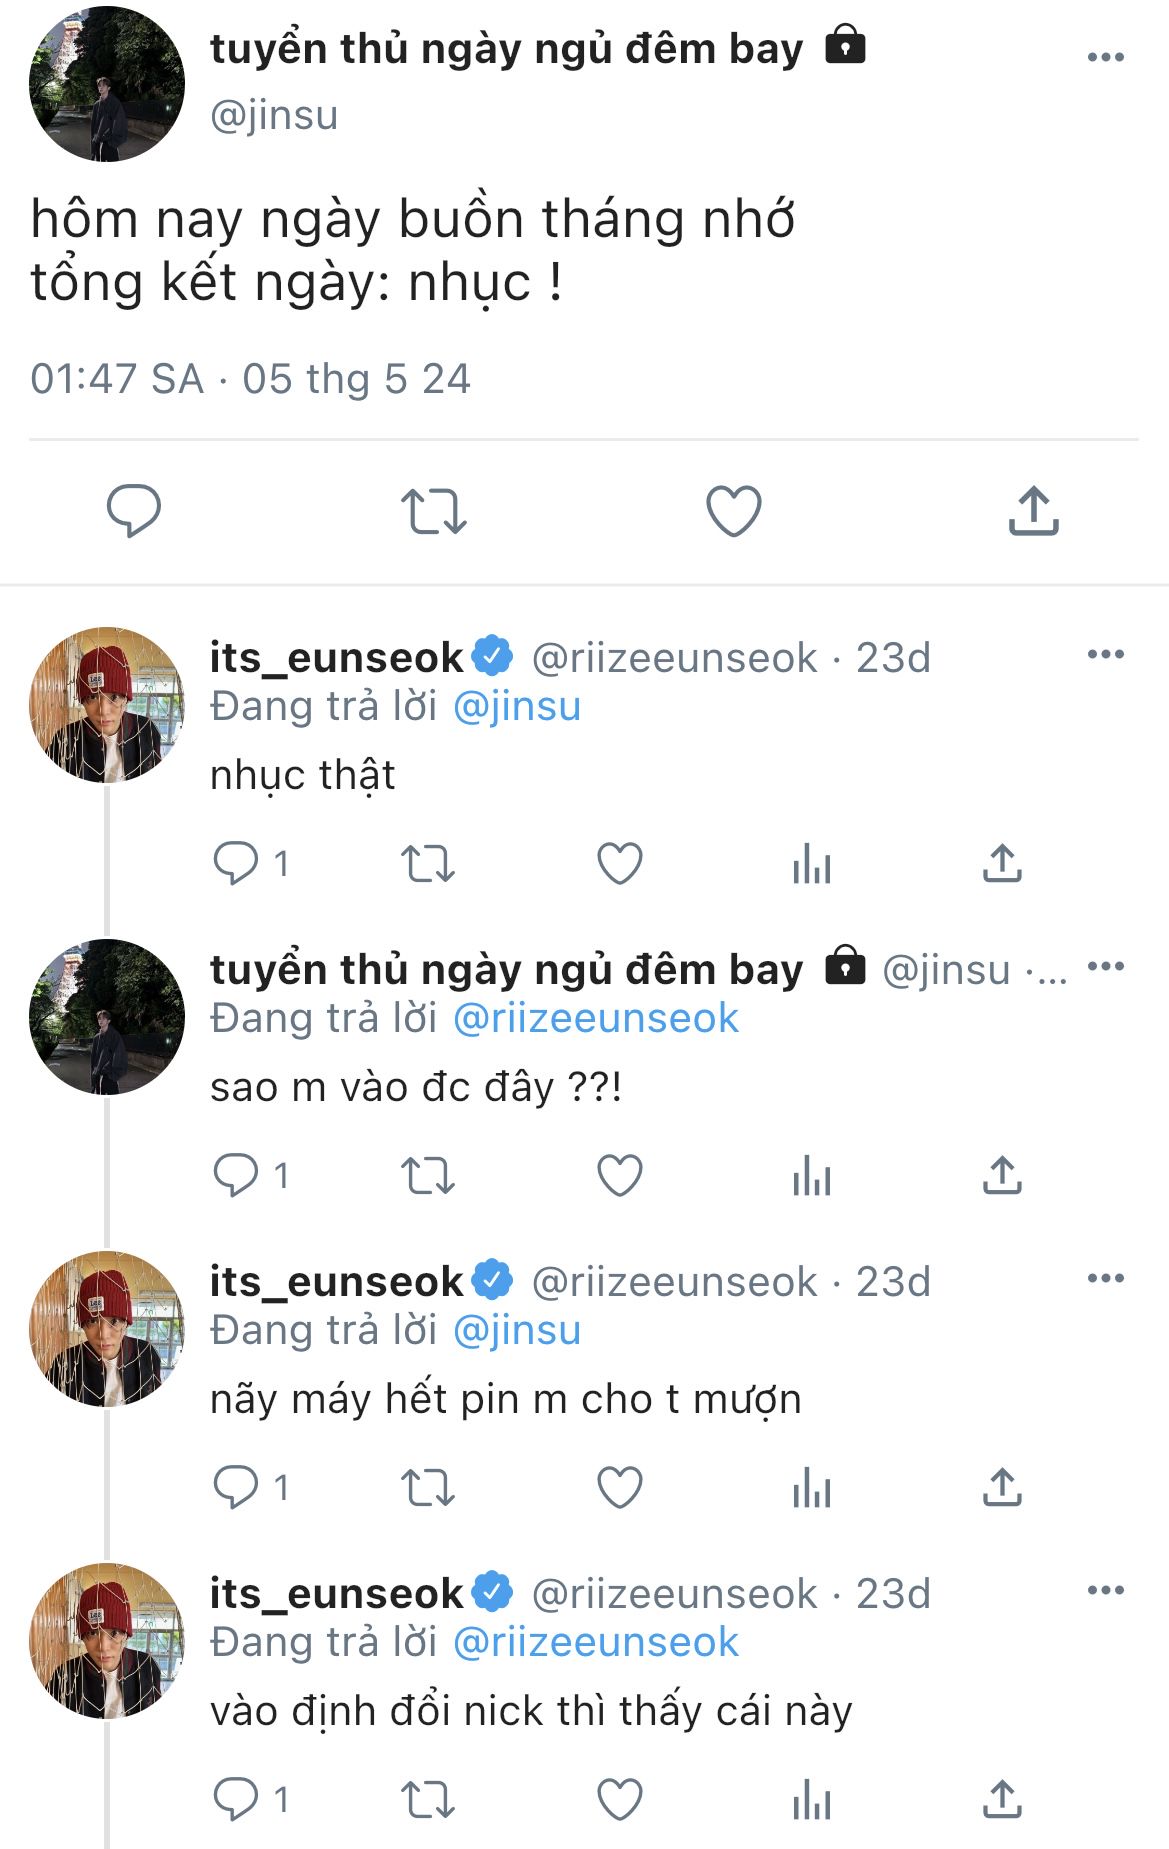
Task: Share the 'vào định đổi nick' reply
Action: (x=1002, y=1800)
